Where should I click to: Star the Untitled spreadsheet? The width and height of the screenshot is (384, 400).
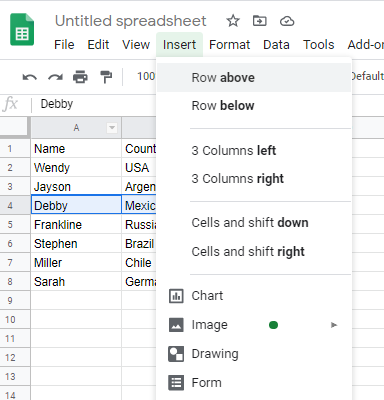point(233,21)
